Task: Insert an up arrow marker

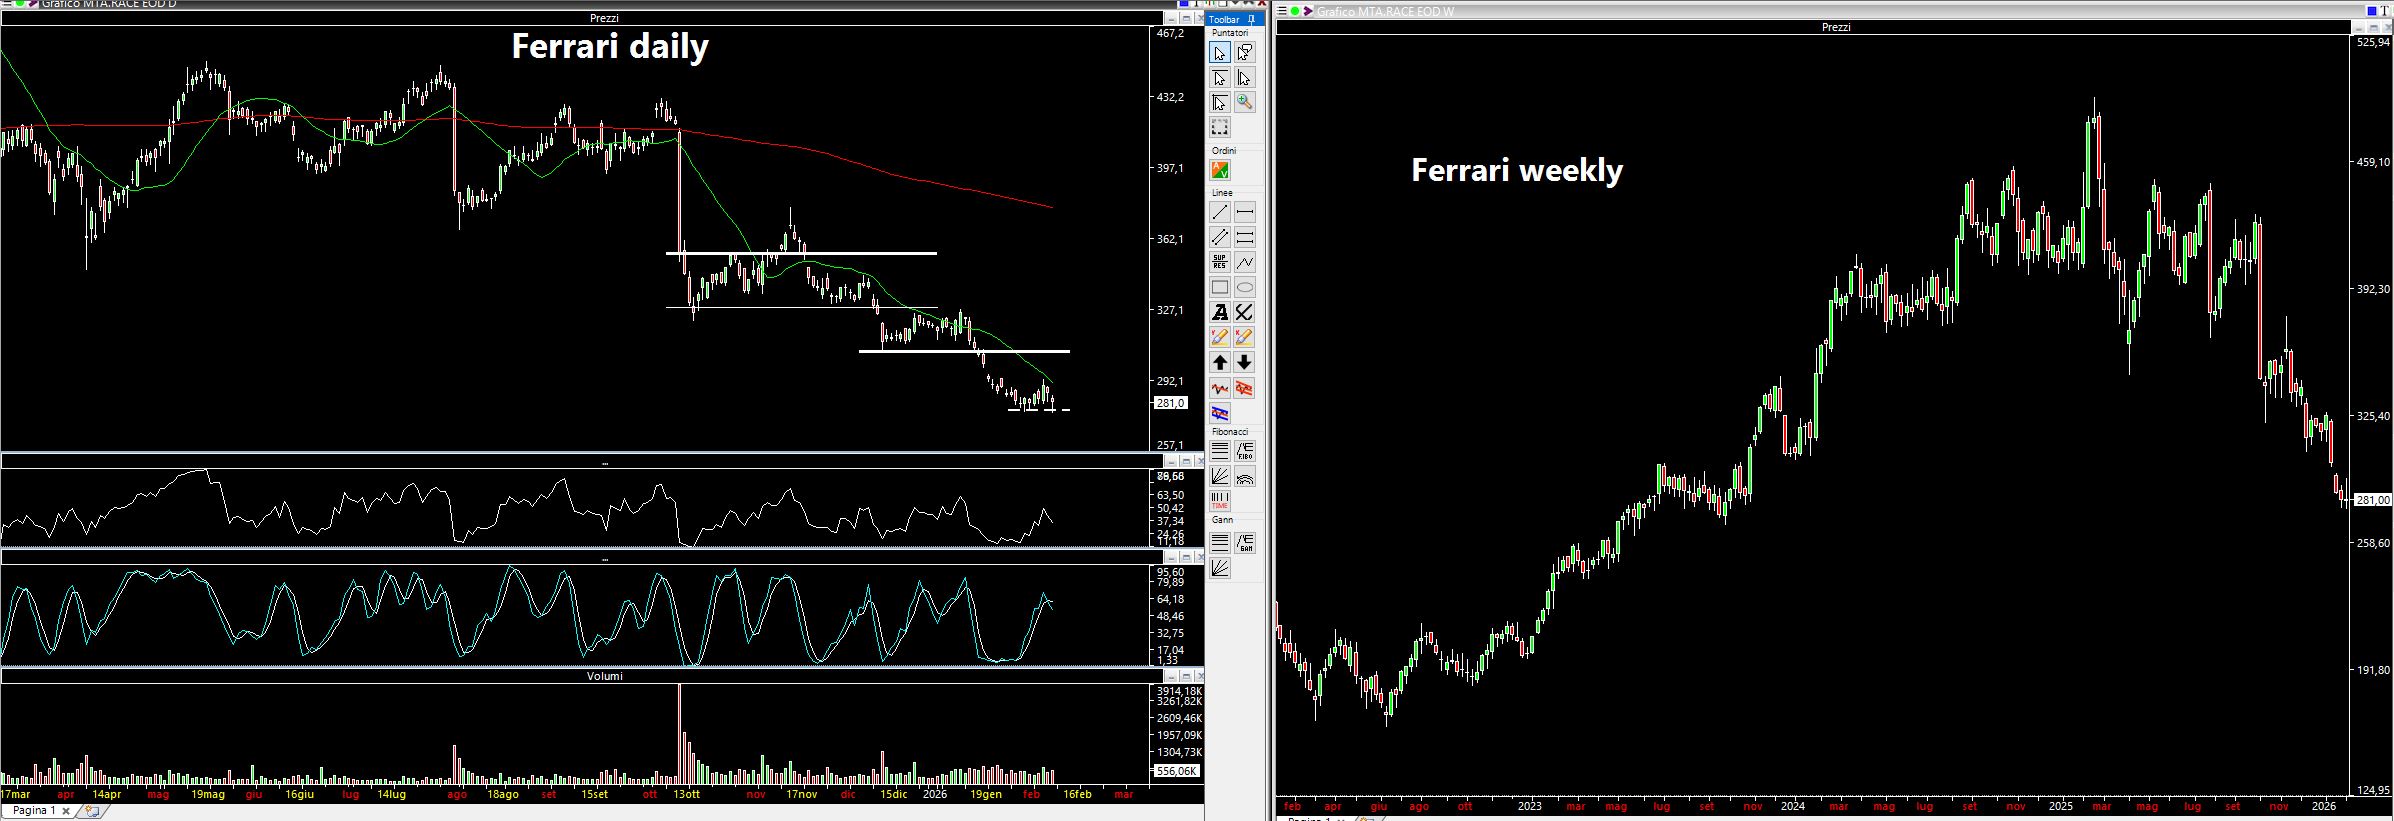Action: [x=1220, y=362]
